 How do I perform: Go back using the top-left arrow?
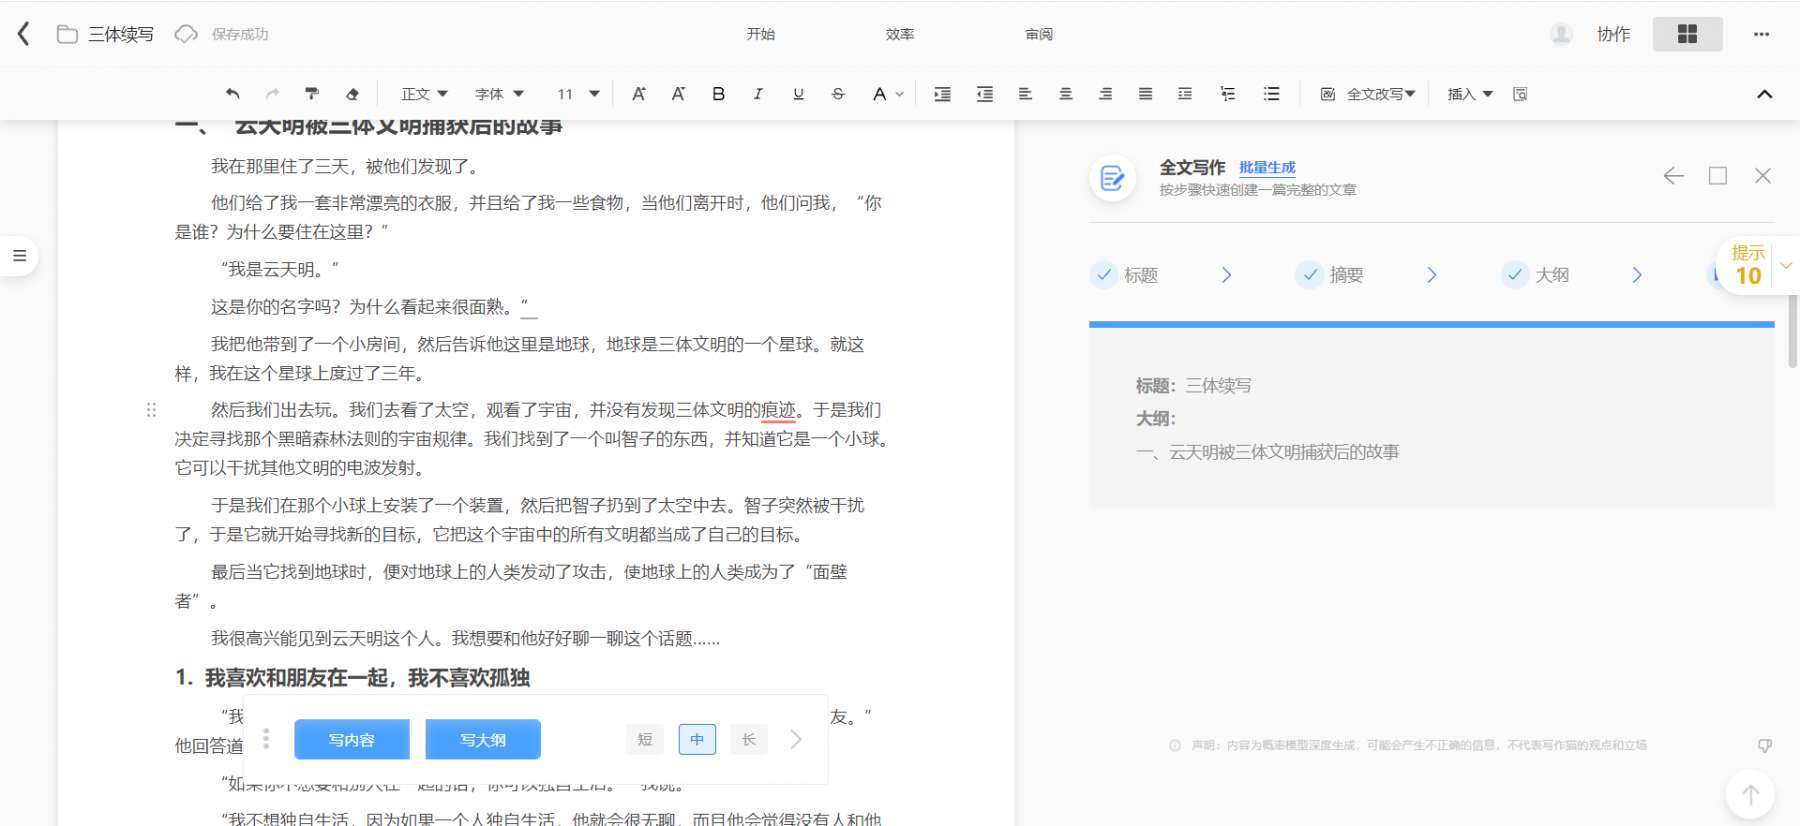(x=24, y=34)
